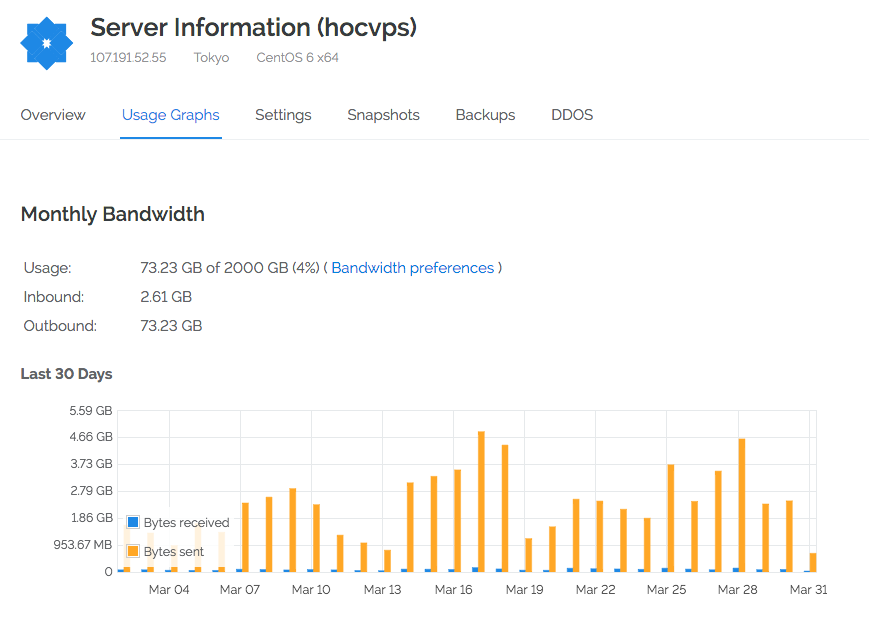Click the Mar 13 axis label

(382, 590)
